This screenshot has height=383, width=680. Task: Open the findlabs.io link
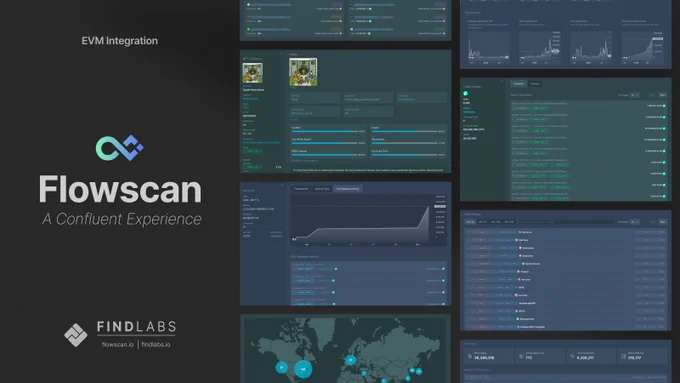[x=156, y=344]
